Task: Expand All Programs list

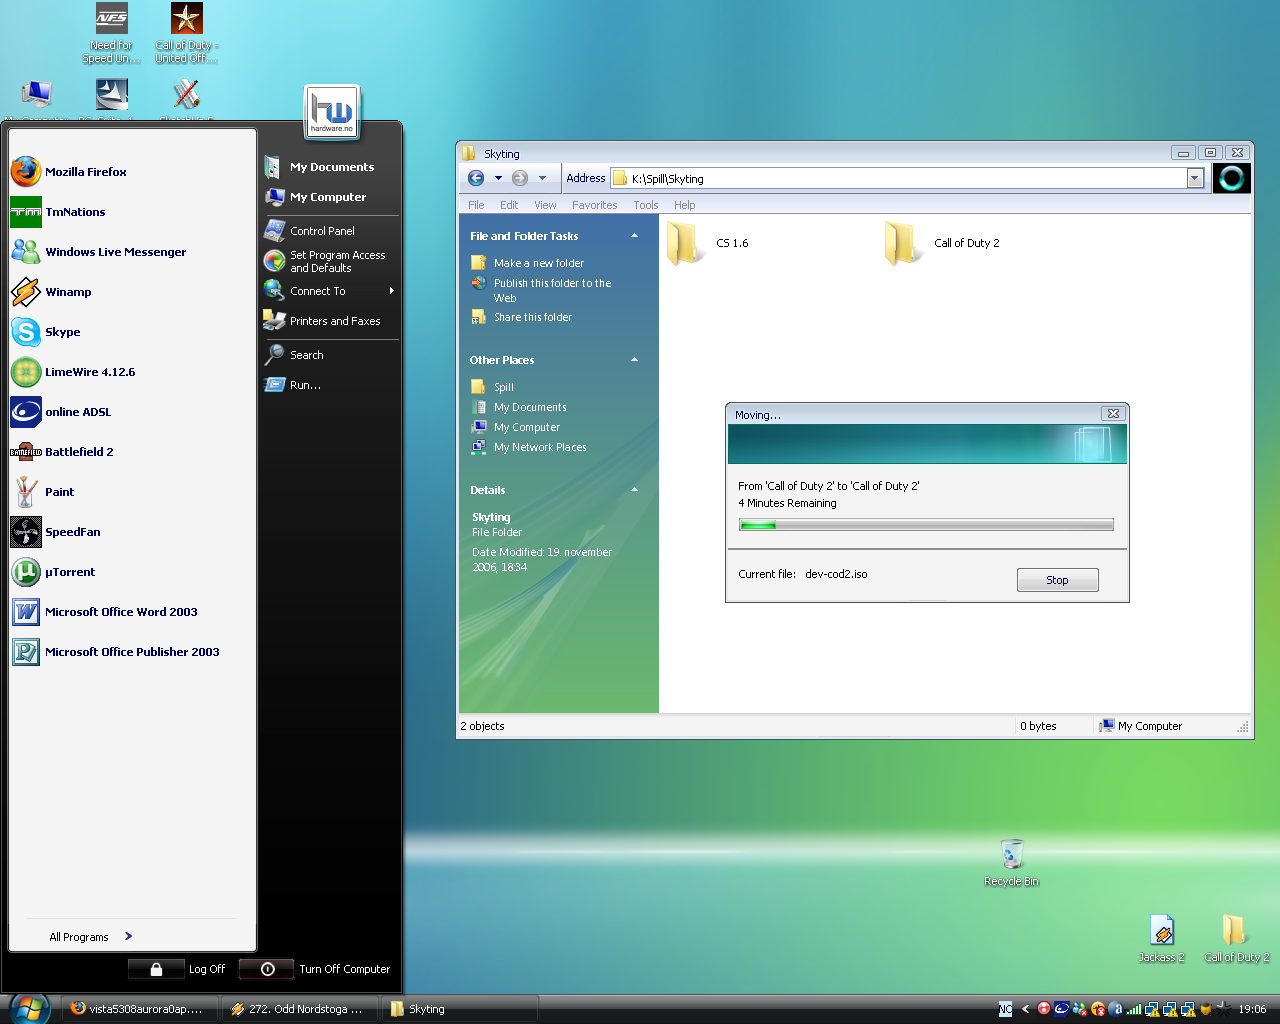Action: coord(91,937)
